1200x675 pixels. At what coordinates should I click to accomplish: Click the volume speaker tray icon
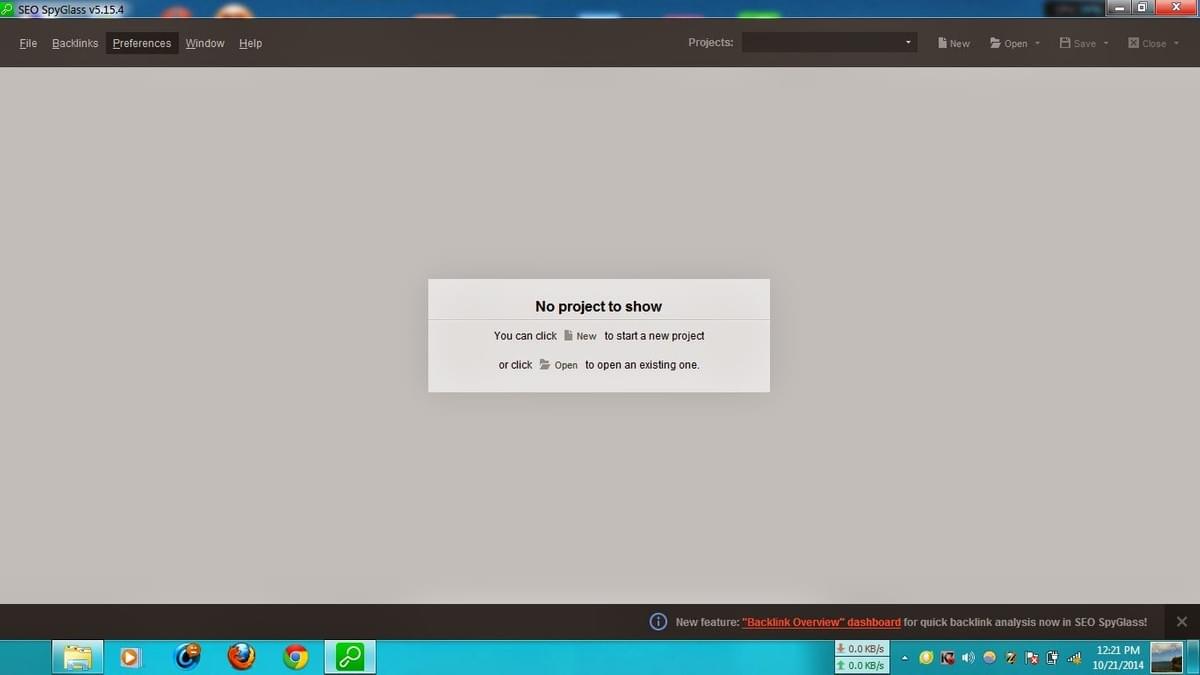[x=967, y=657]
